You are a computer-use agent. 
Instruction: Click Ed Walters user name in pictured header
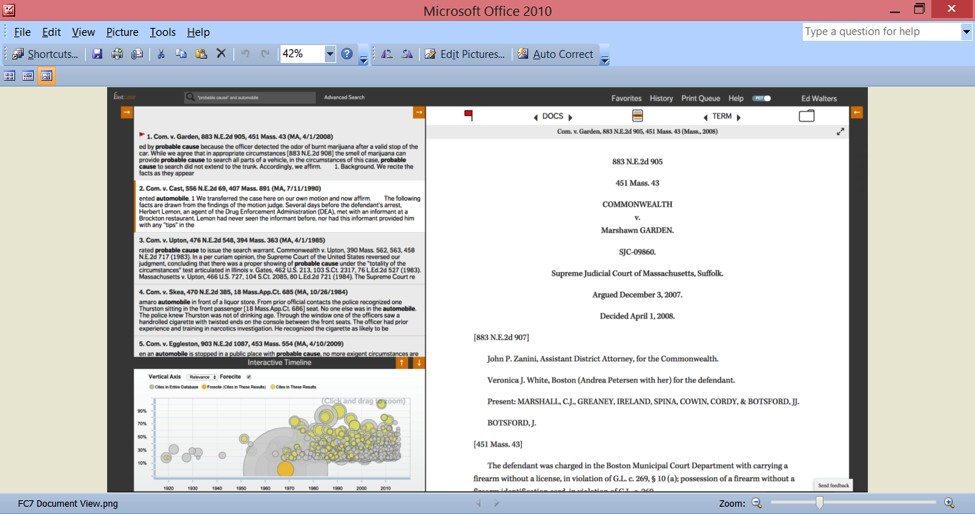[x=819, y=98]
